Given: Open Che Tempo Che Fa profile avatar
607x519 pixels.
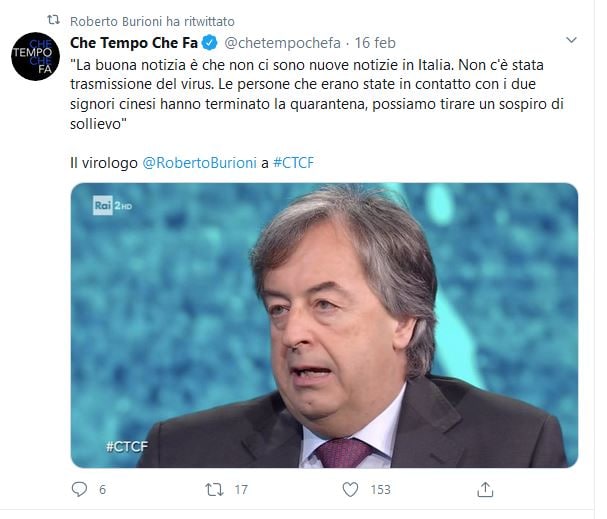Looking at the screenshot, I should point(35,57).
